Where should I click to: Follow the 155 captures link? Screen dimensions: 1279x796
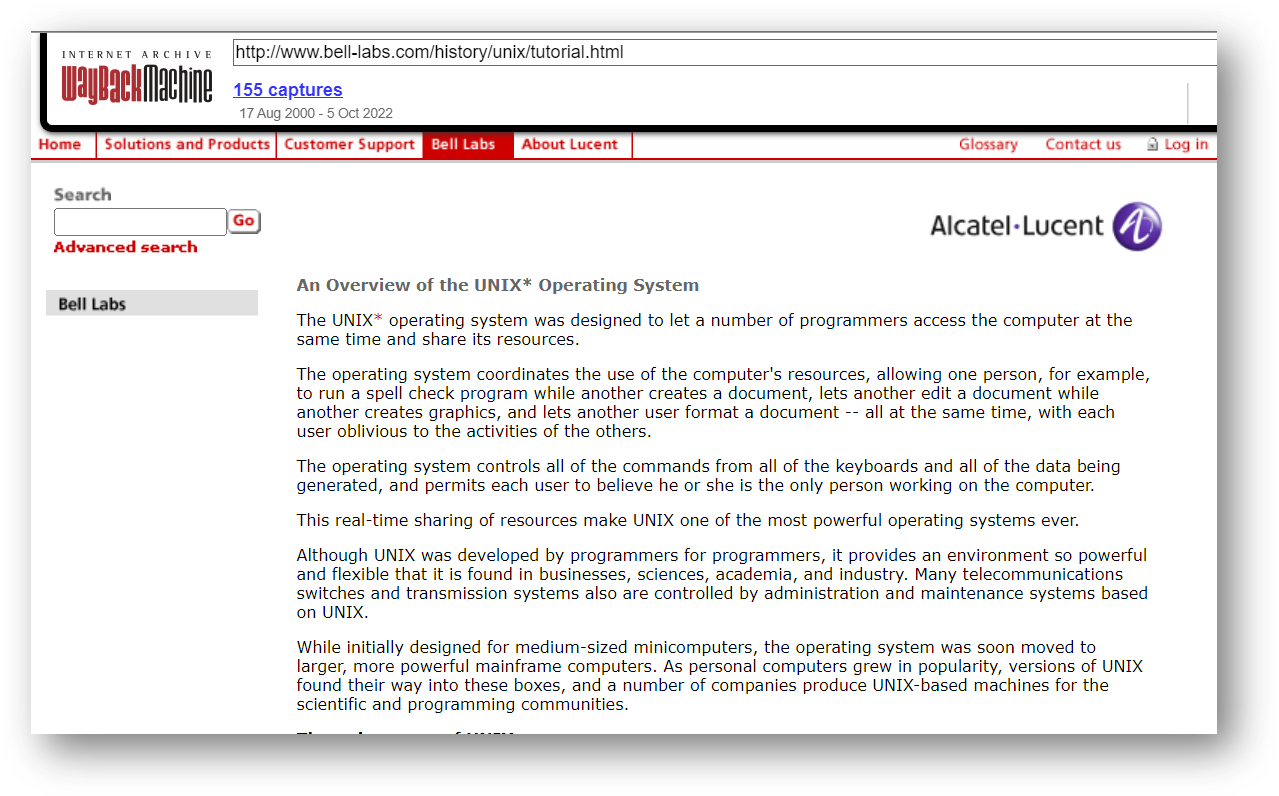pyautogui.click(x=287, y=90)
